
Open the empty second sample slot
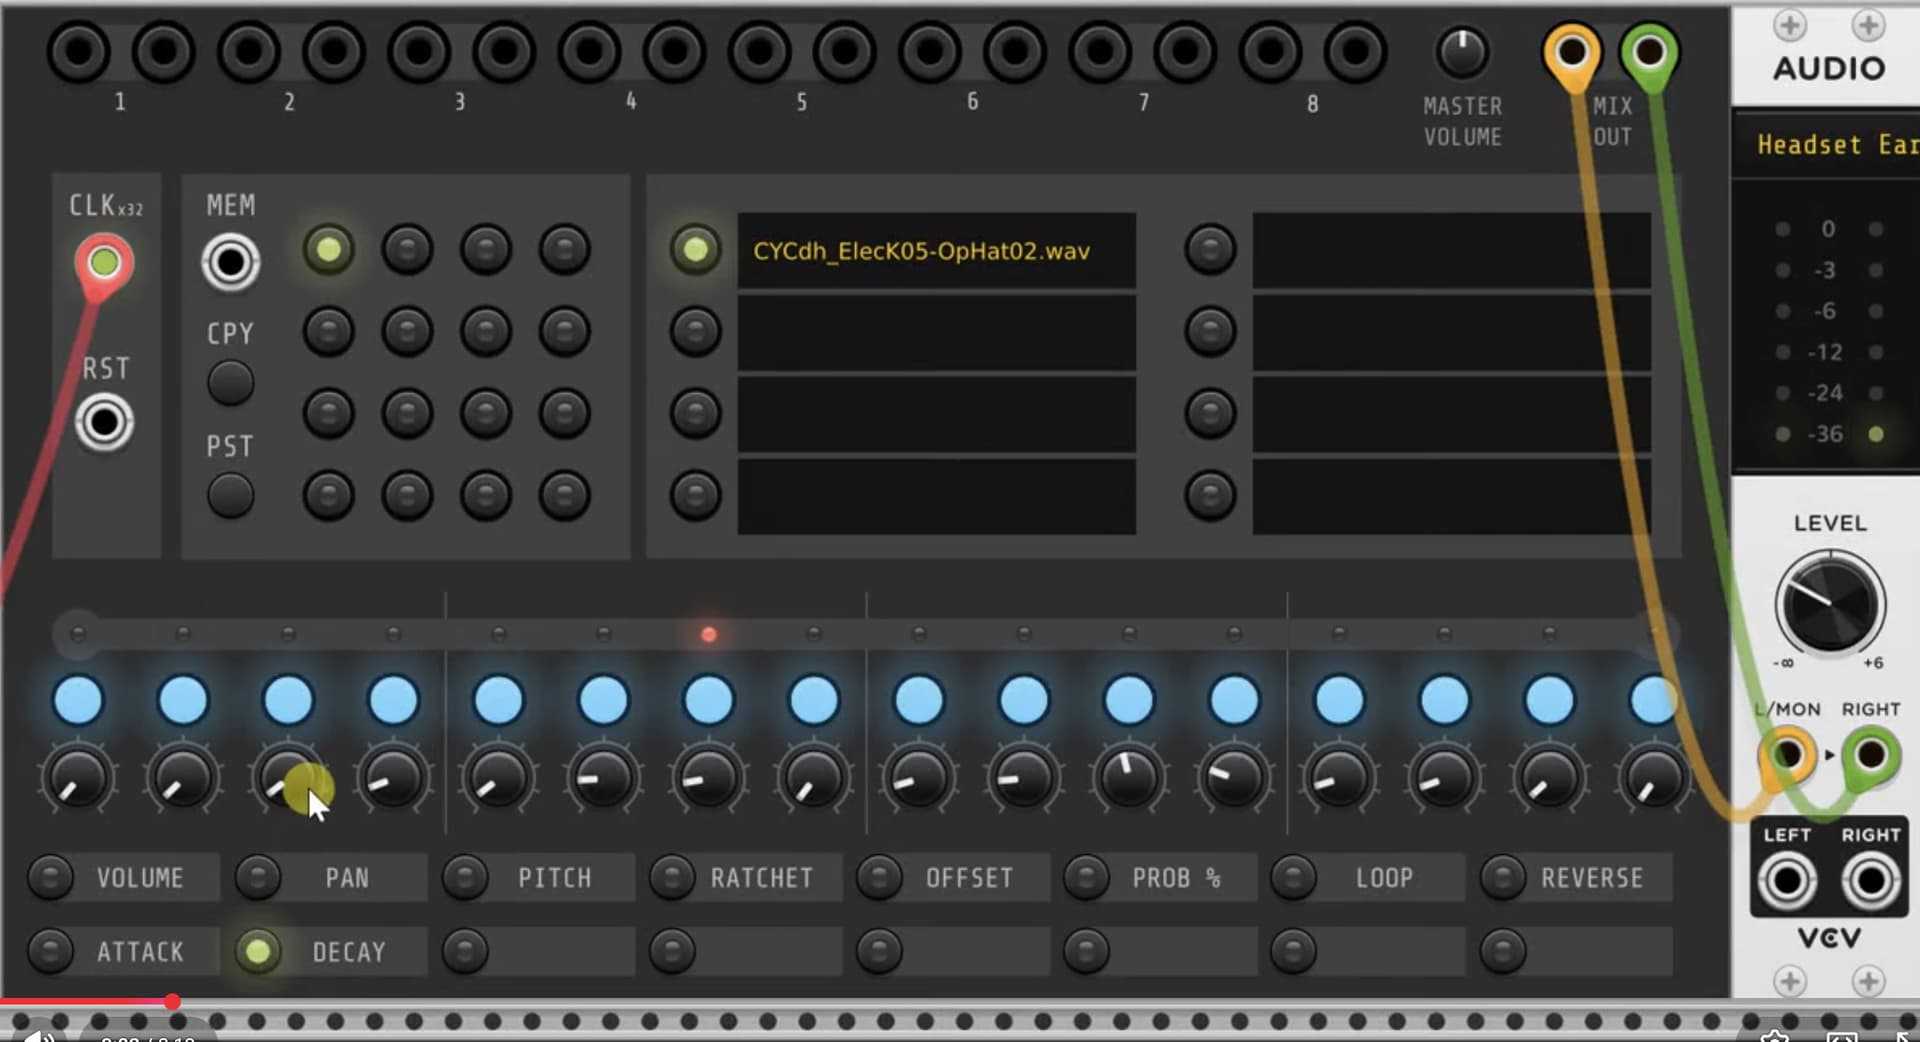(x=936, y=332)
